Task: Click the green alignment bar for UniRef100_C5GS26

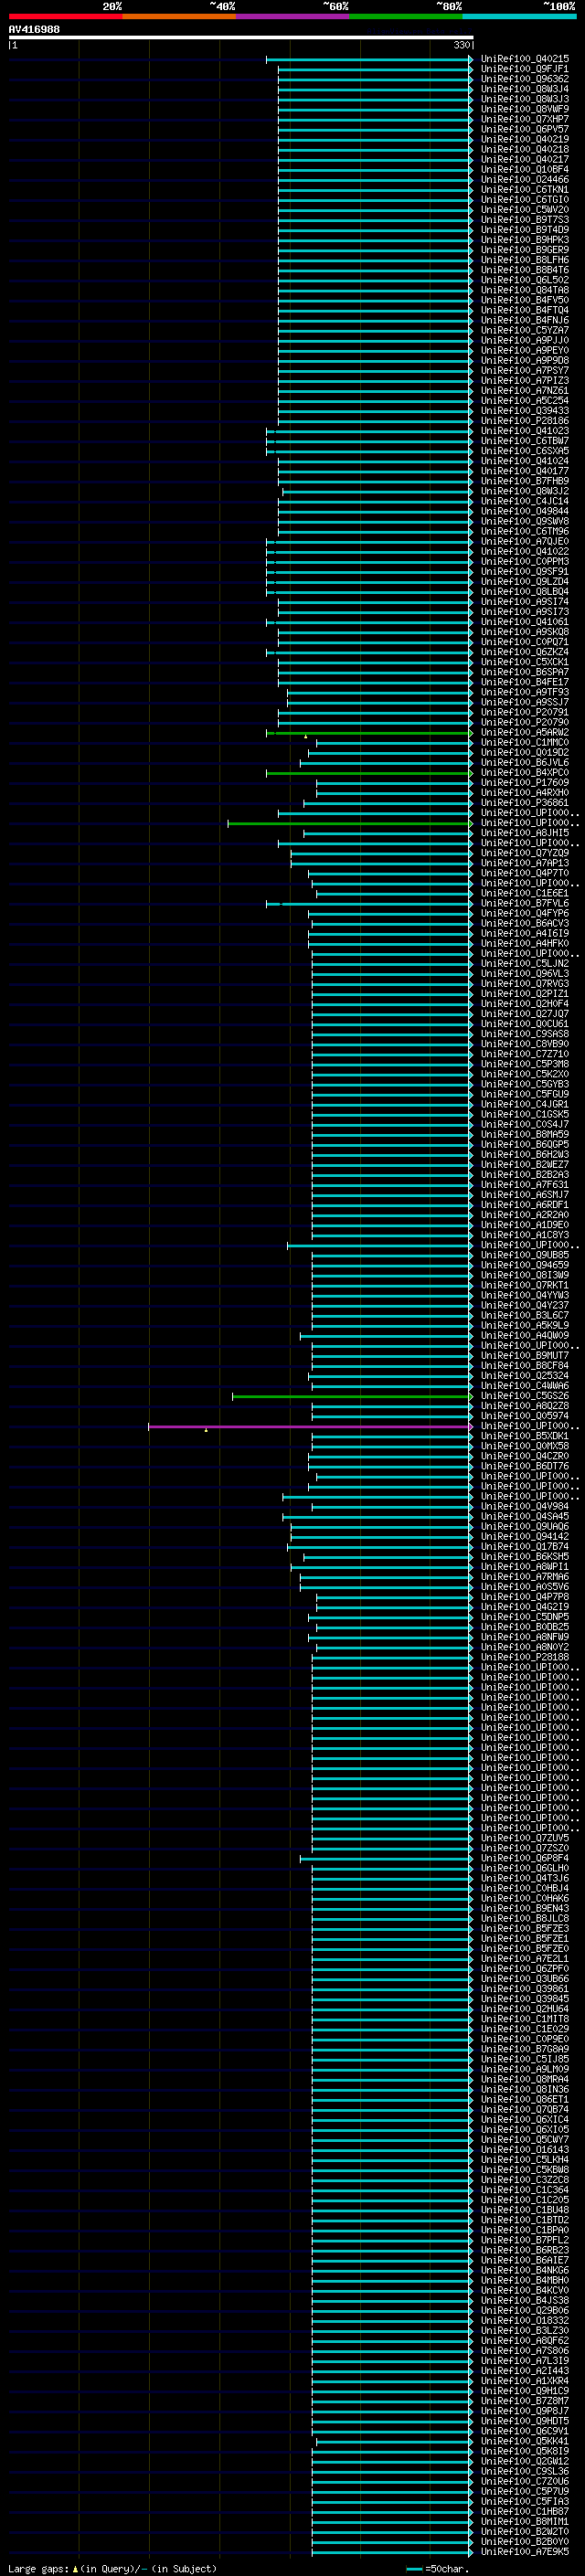Action: [352, 1396]
